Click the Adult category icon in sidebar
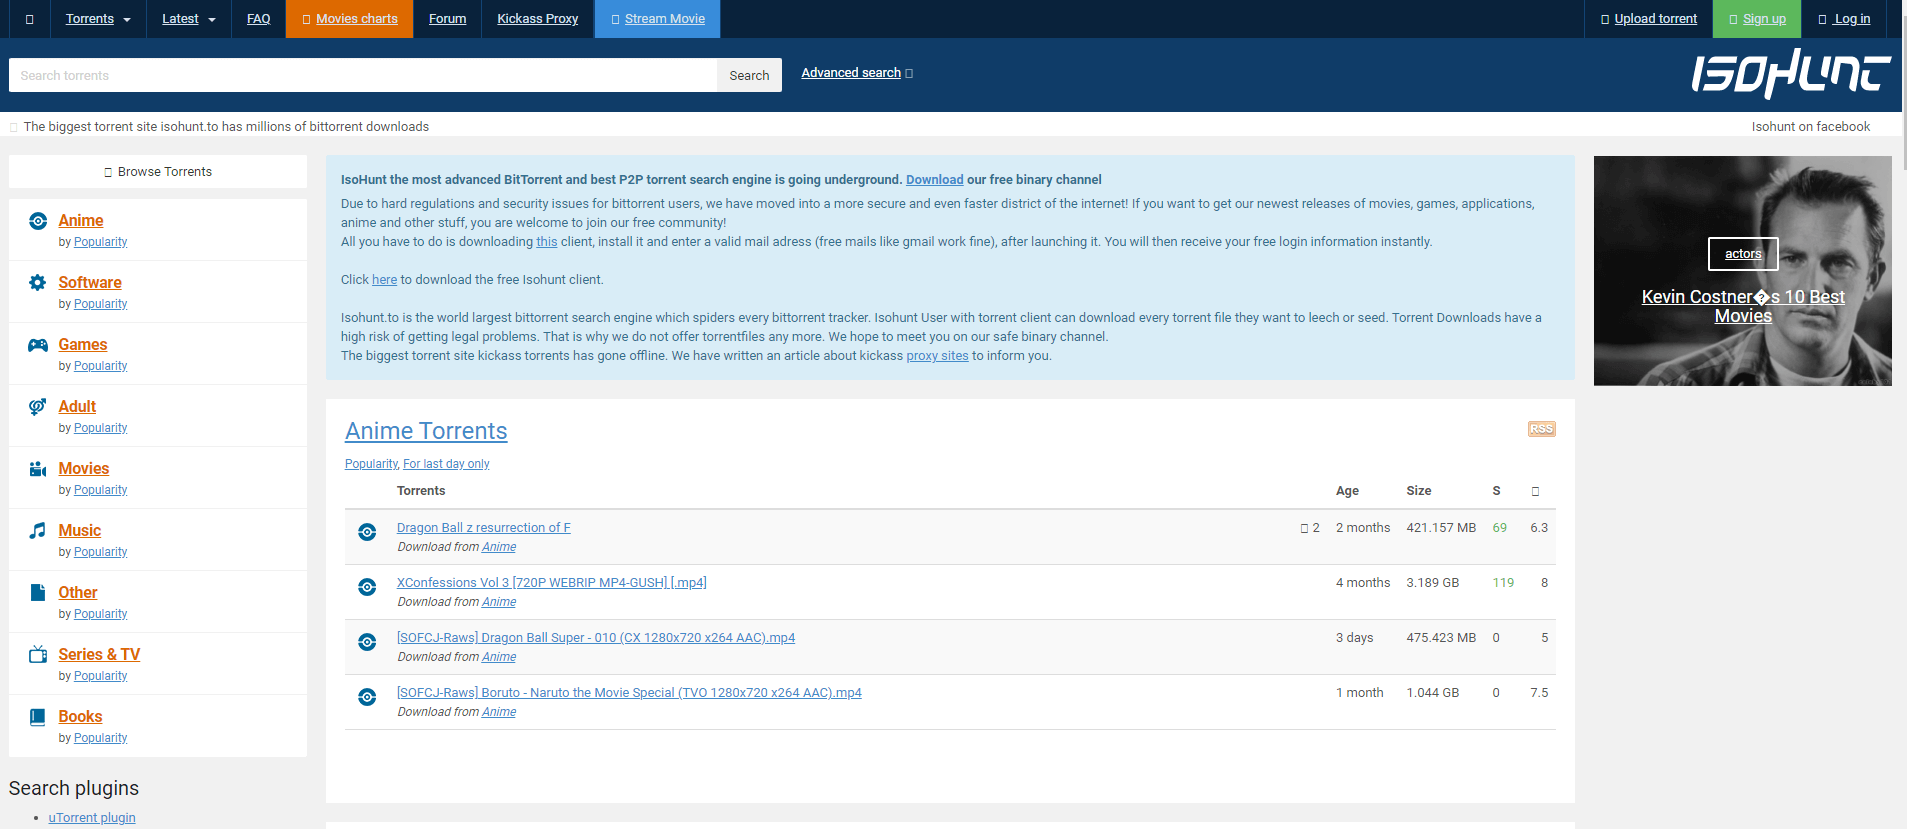 (38, 407)
